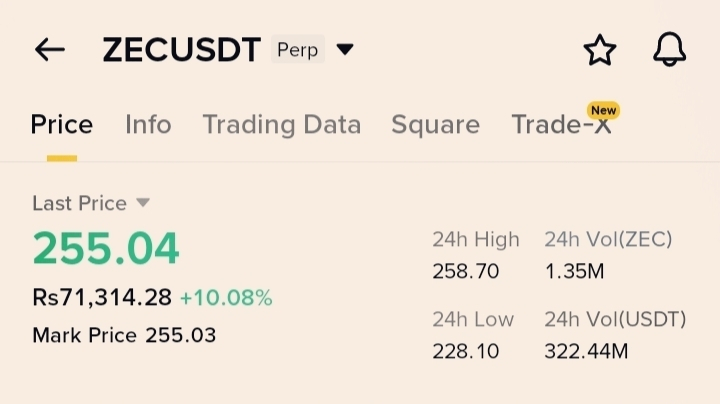This screenshot has width=720, height=404.
Task: Tap the Rs71,314.28 converted price
Action: tap(101, 298)
